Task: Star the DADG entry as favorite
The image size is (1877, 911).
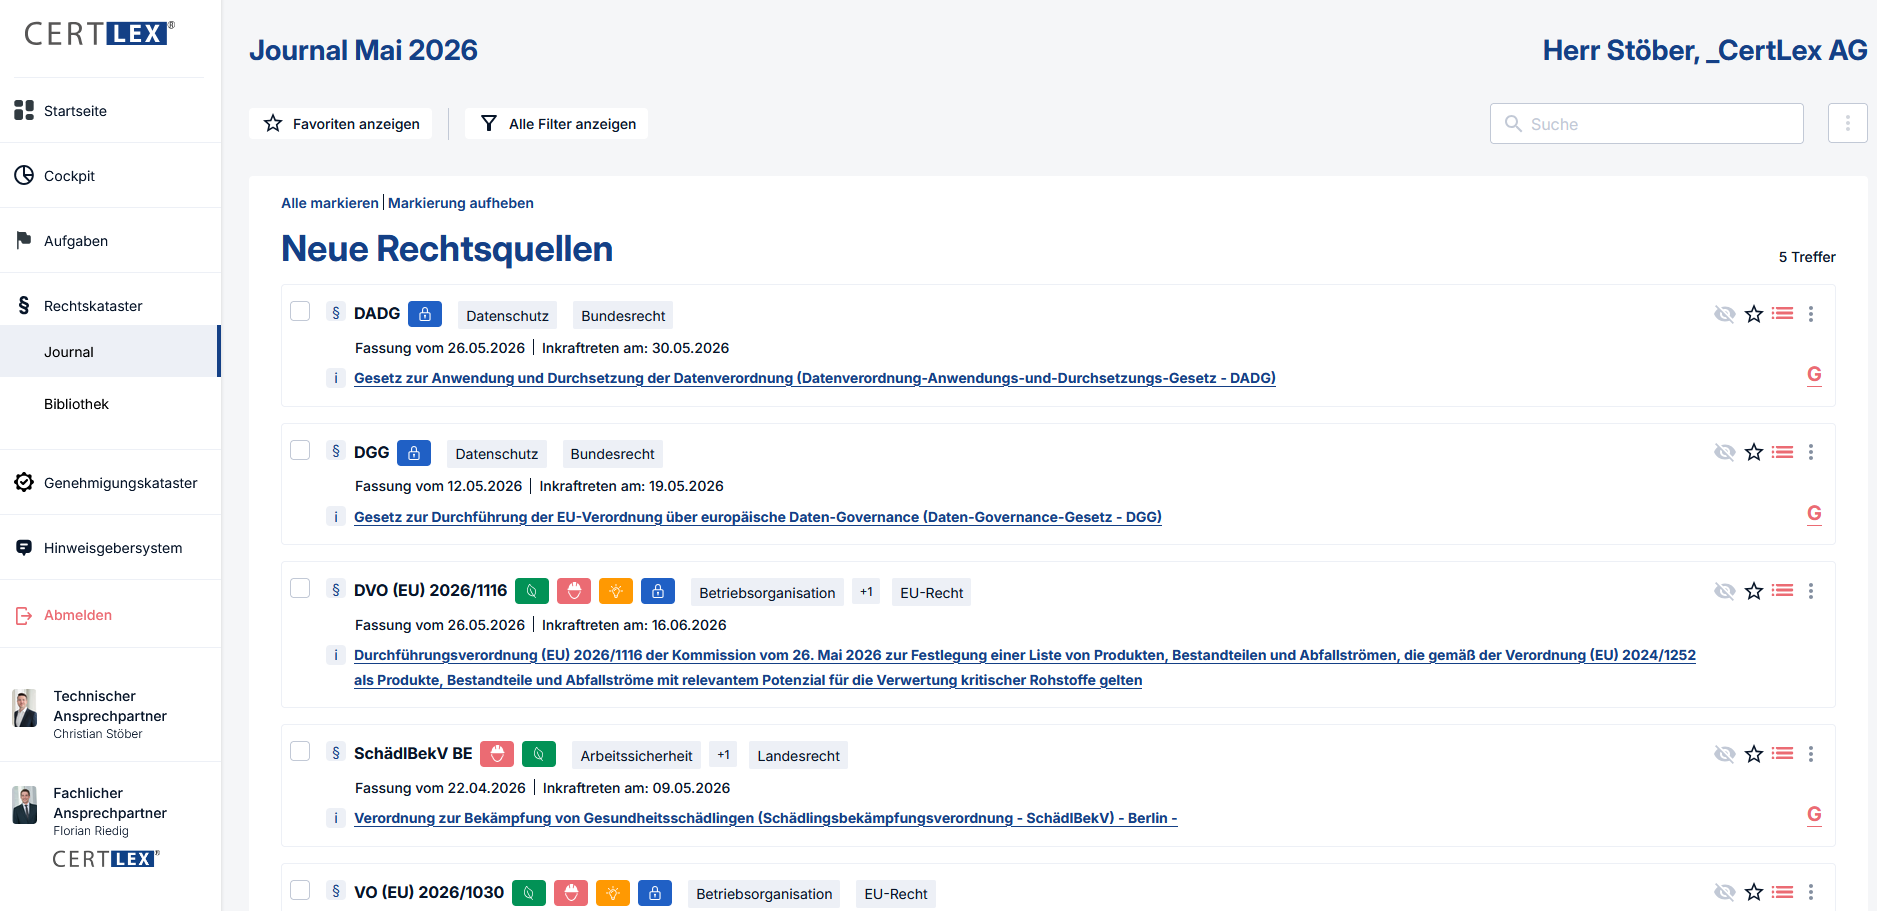Action: (1753, 314)
